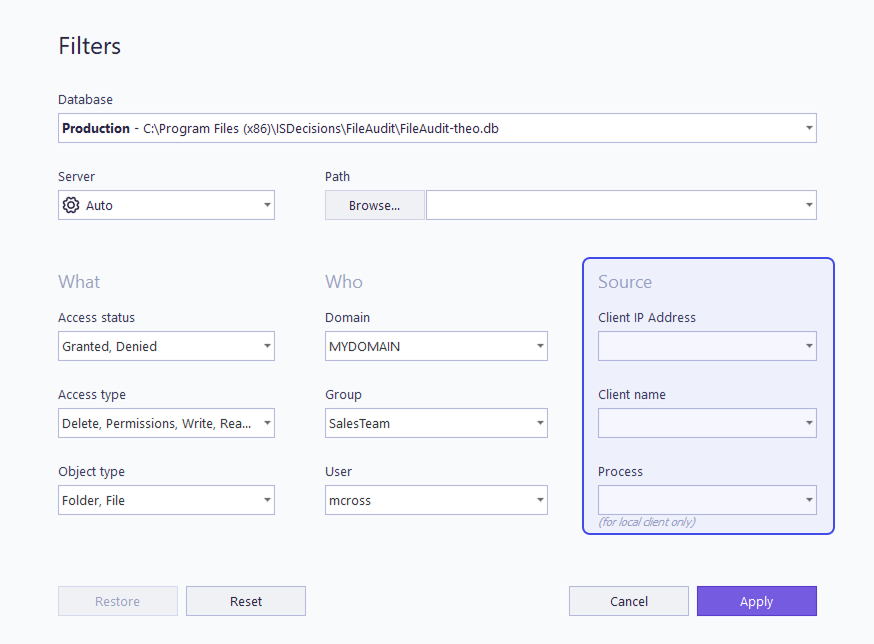Image resolution: width=874 pixels, height=644 pixels.
Task: Click the Filters heading text
Action: [x=90, y=46]
